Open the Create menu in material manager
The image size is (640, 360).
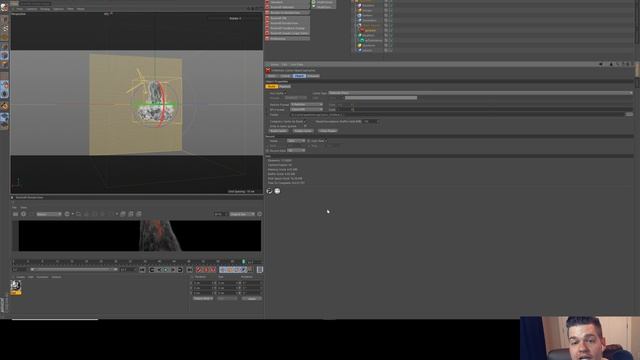click(x=20, y=277)
